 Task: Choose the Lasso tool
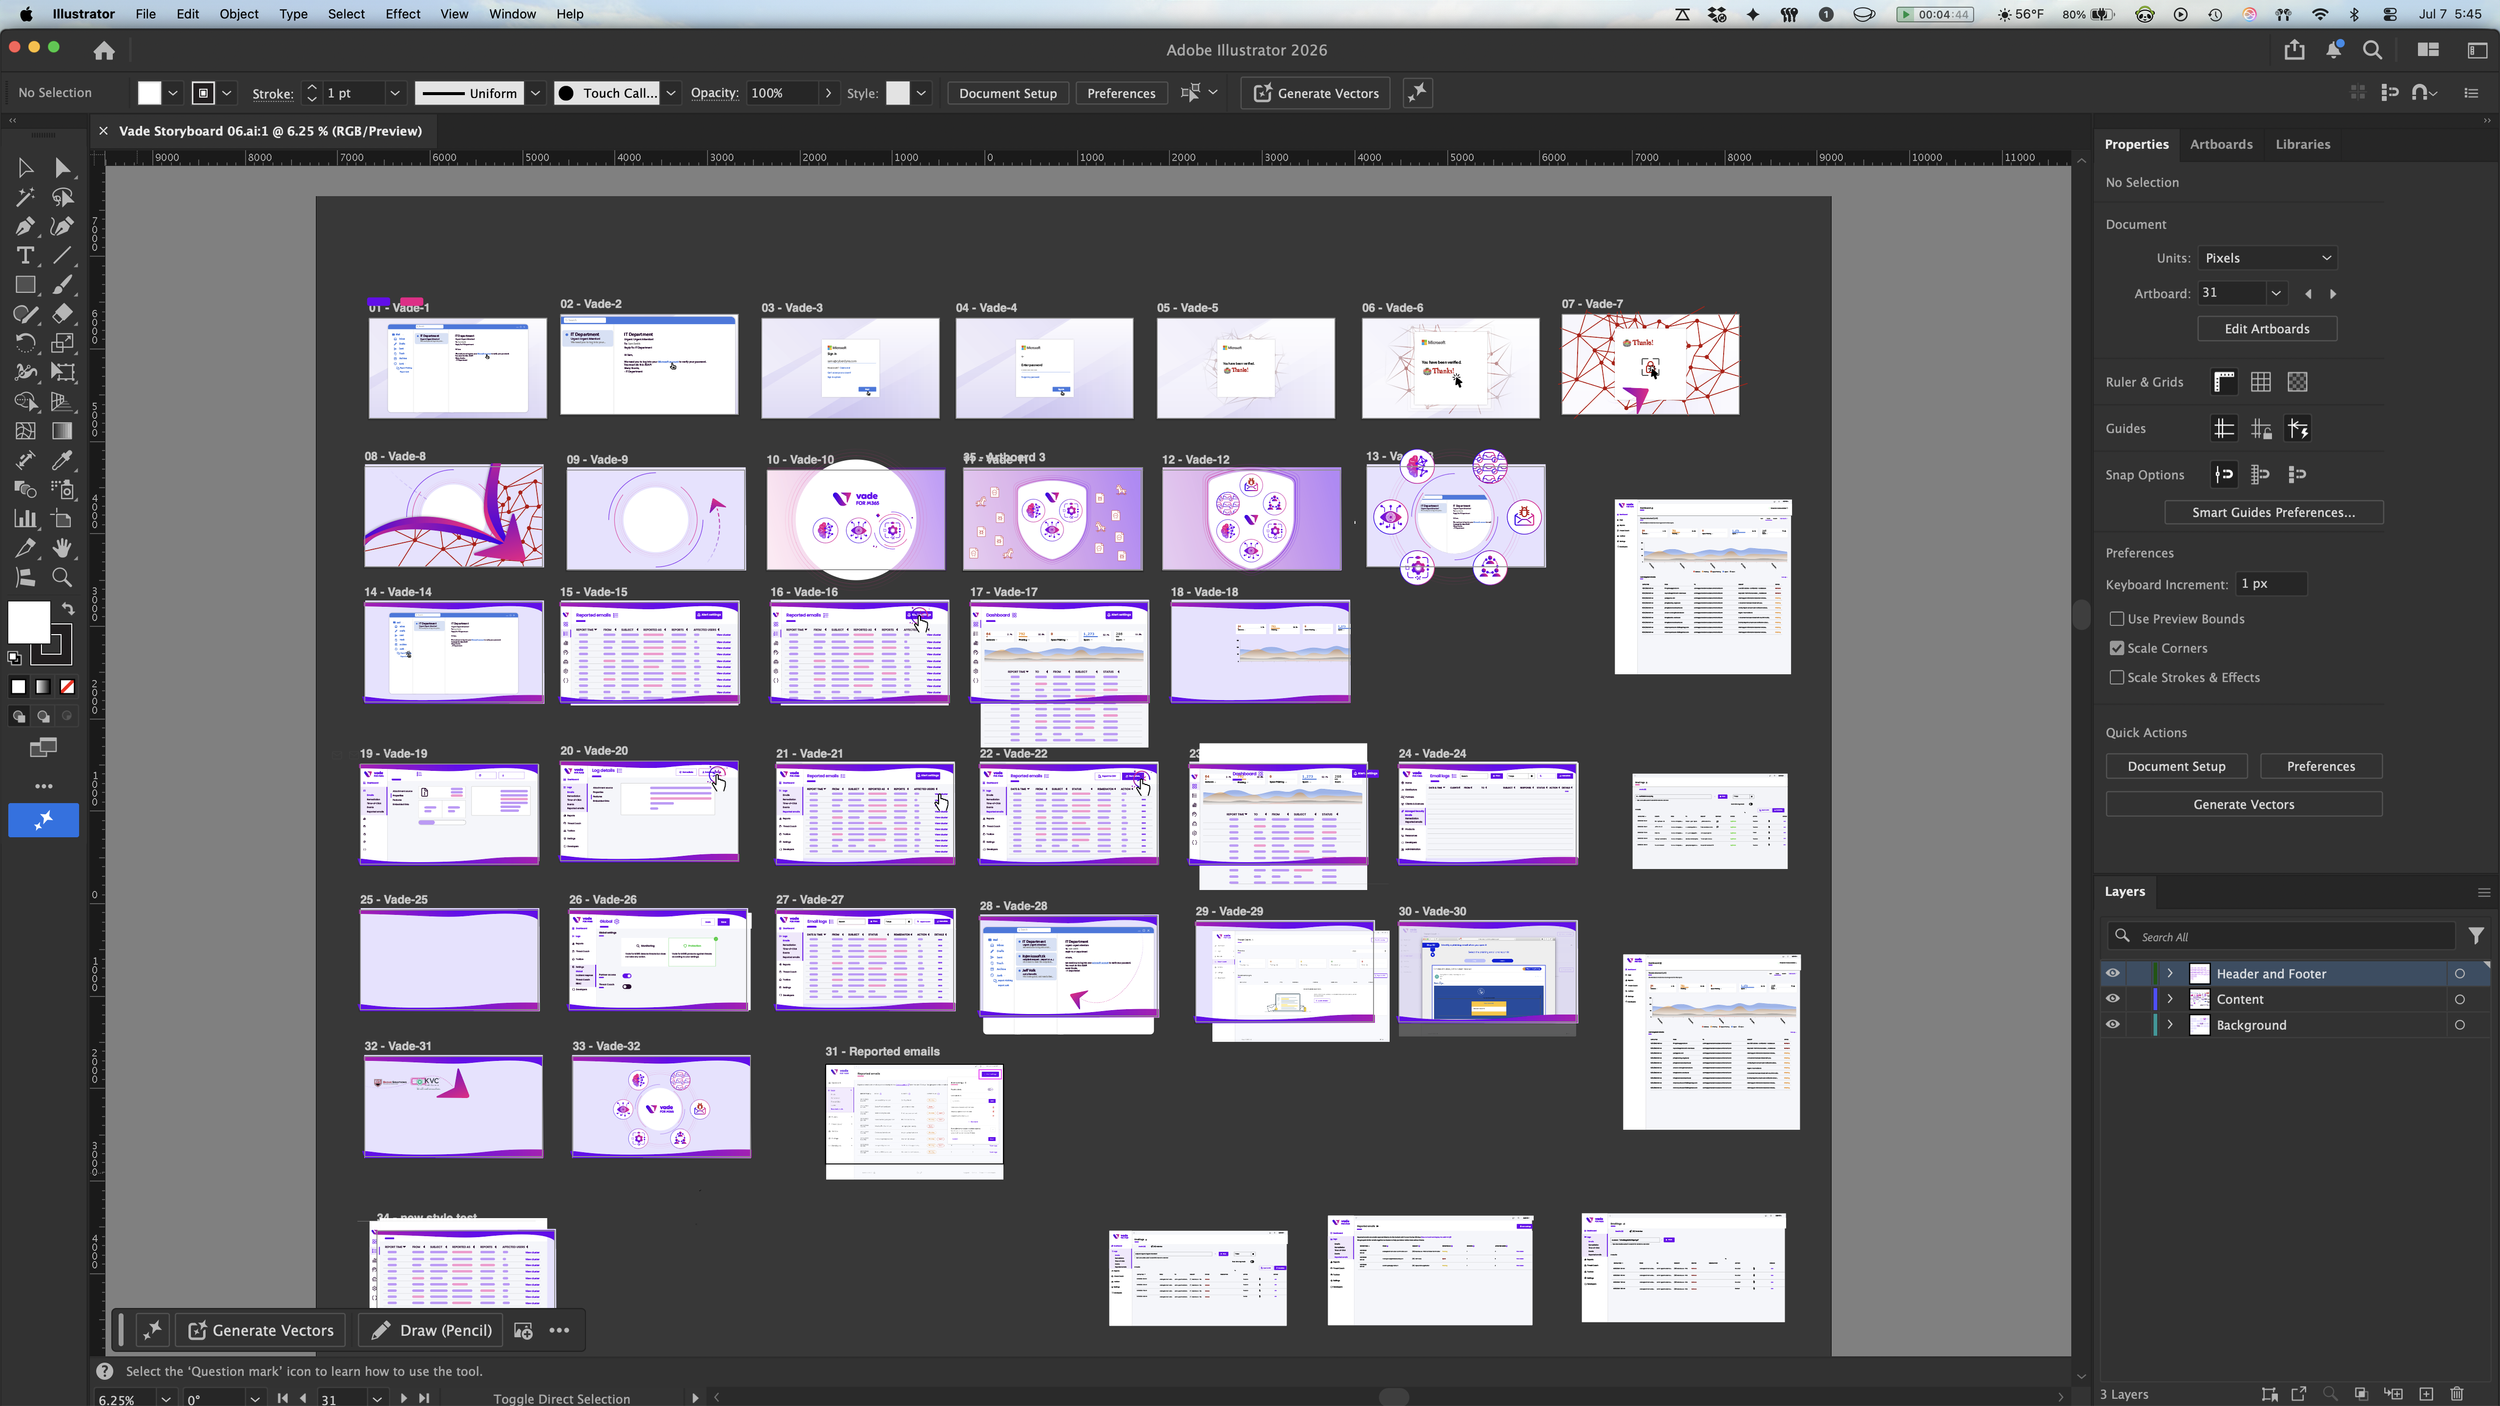[62, 197]
